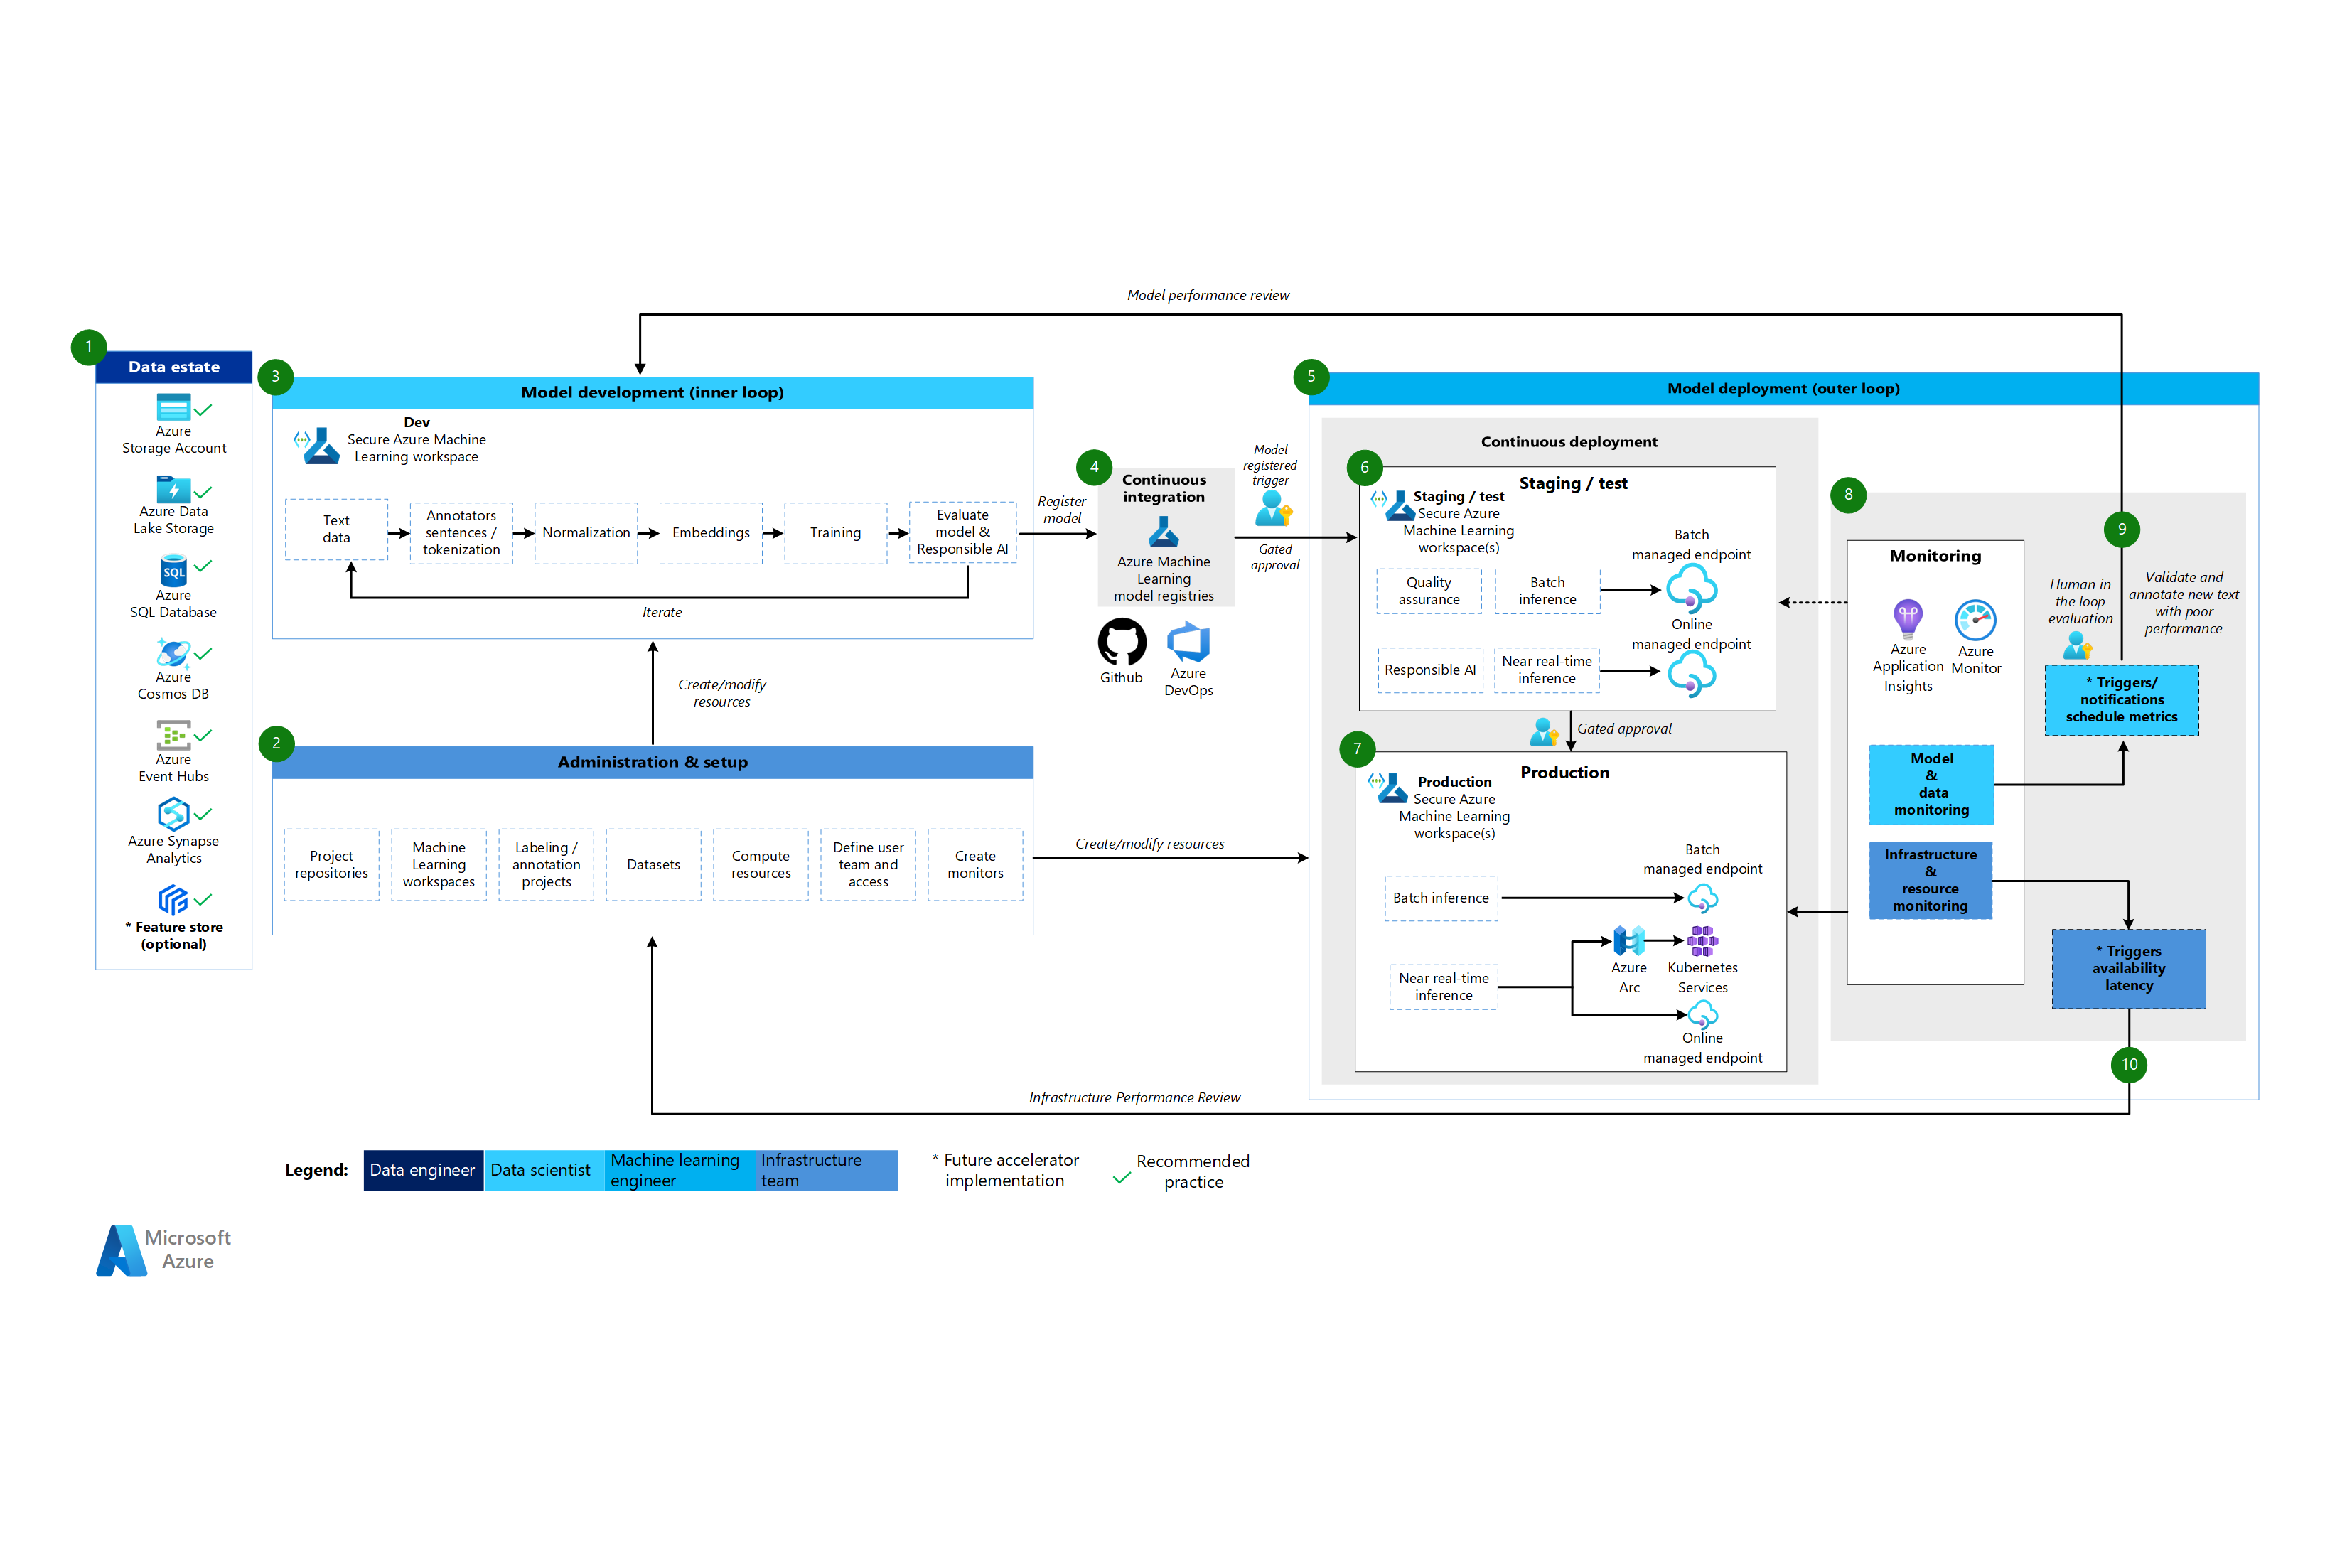Click the Infrastructure team legend swatch
The height and width of the screenshot is (1568, 2352).
coord(826,1170)
